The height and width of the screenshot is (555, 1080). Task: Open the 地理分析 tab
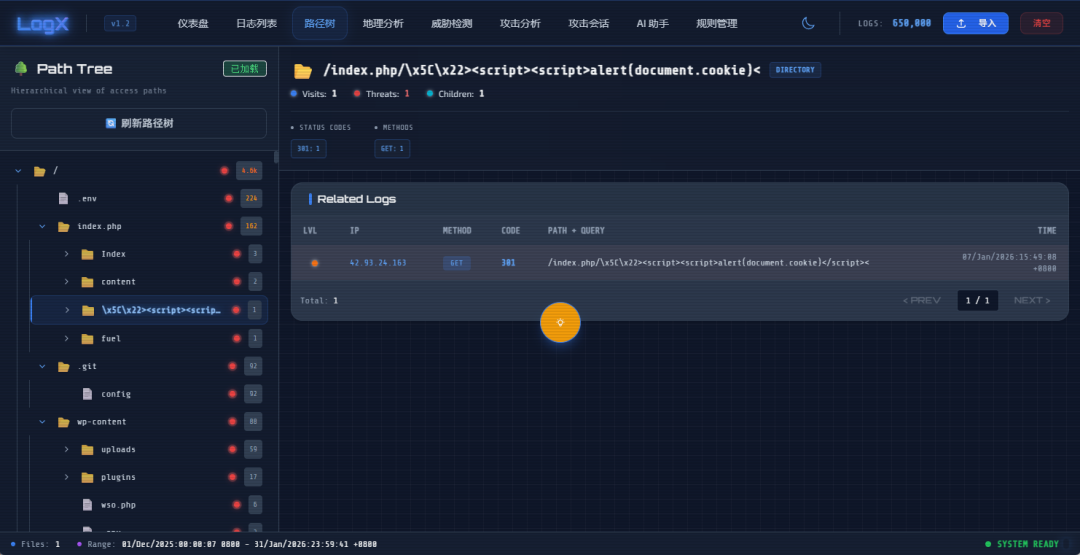[383, 23]
